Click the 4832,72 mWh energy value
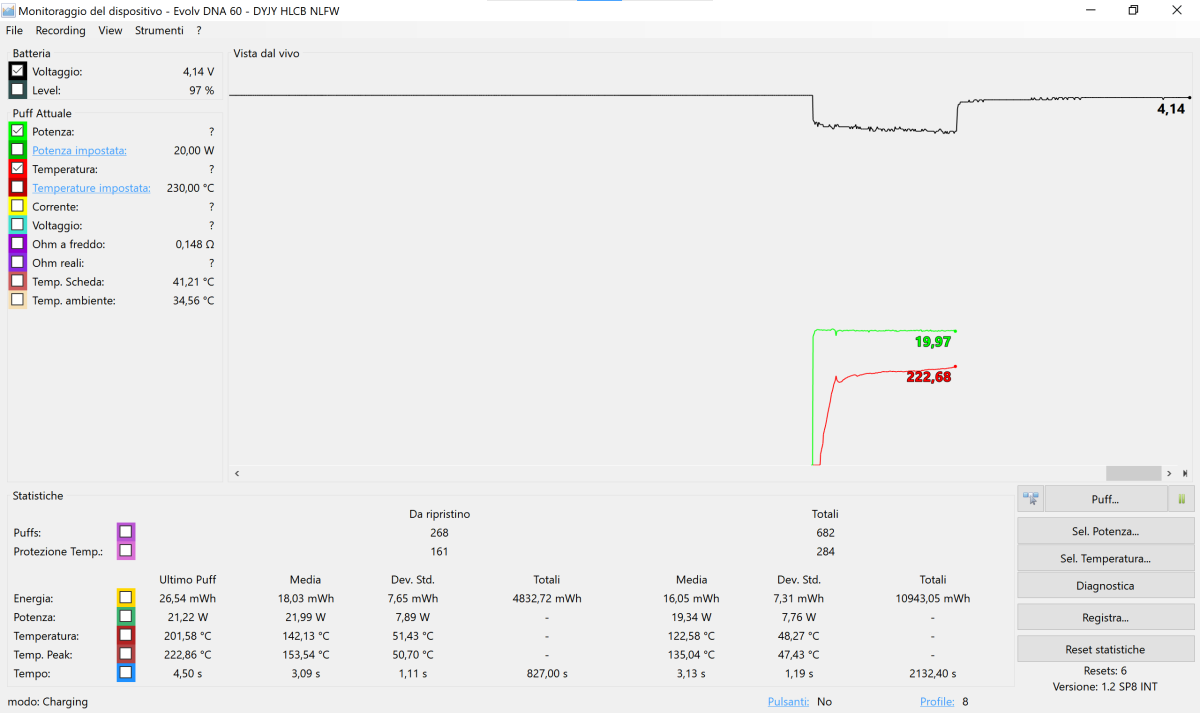 point(546,598)
